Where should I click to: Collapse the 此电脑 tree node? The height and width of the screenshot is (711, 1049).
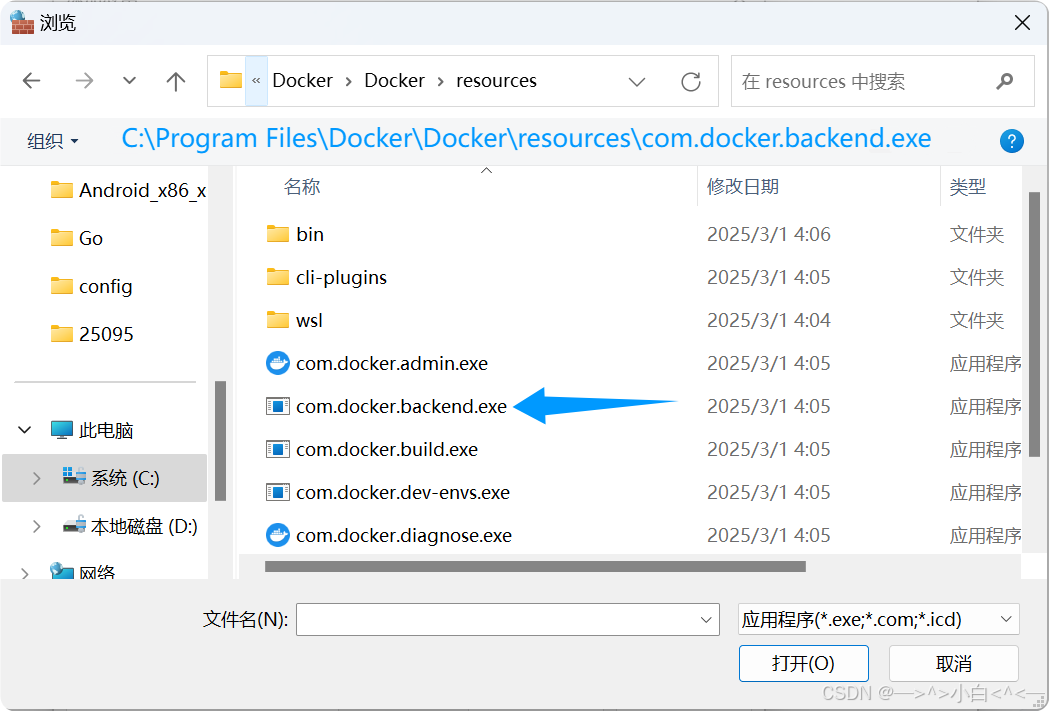(22, 430)
